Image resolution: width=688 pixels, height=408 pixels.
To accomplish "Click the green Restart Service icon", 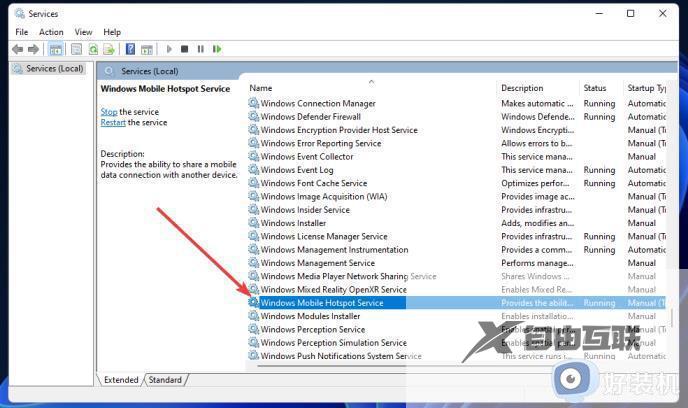I will pyautogui.click(x=217, y=49).
